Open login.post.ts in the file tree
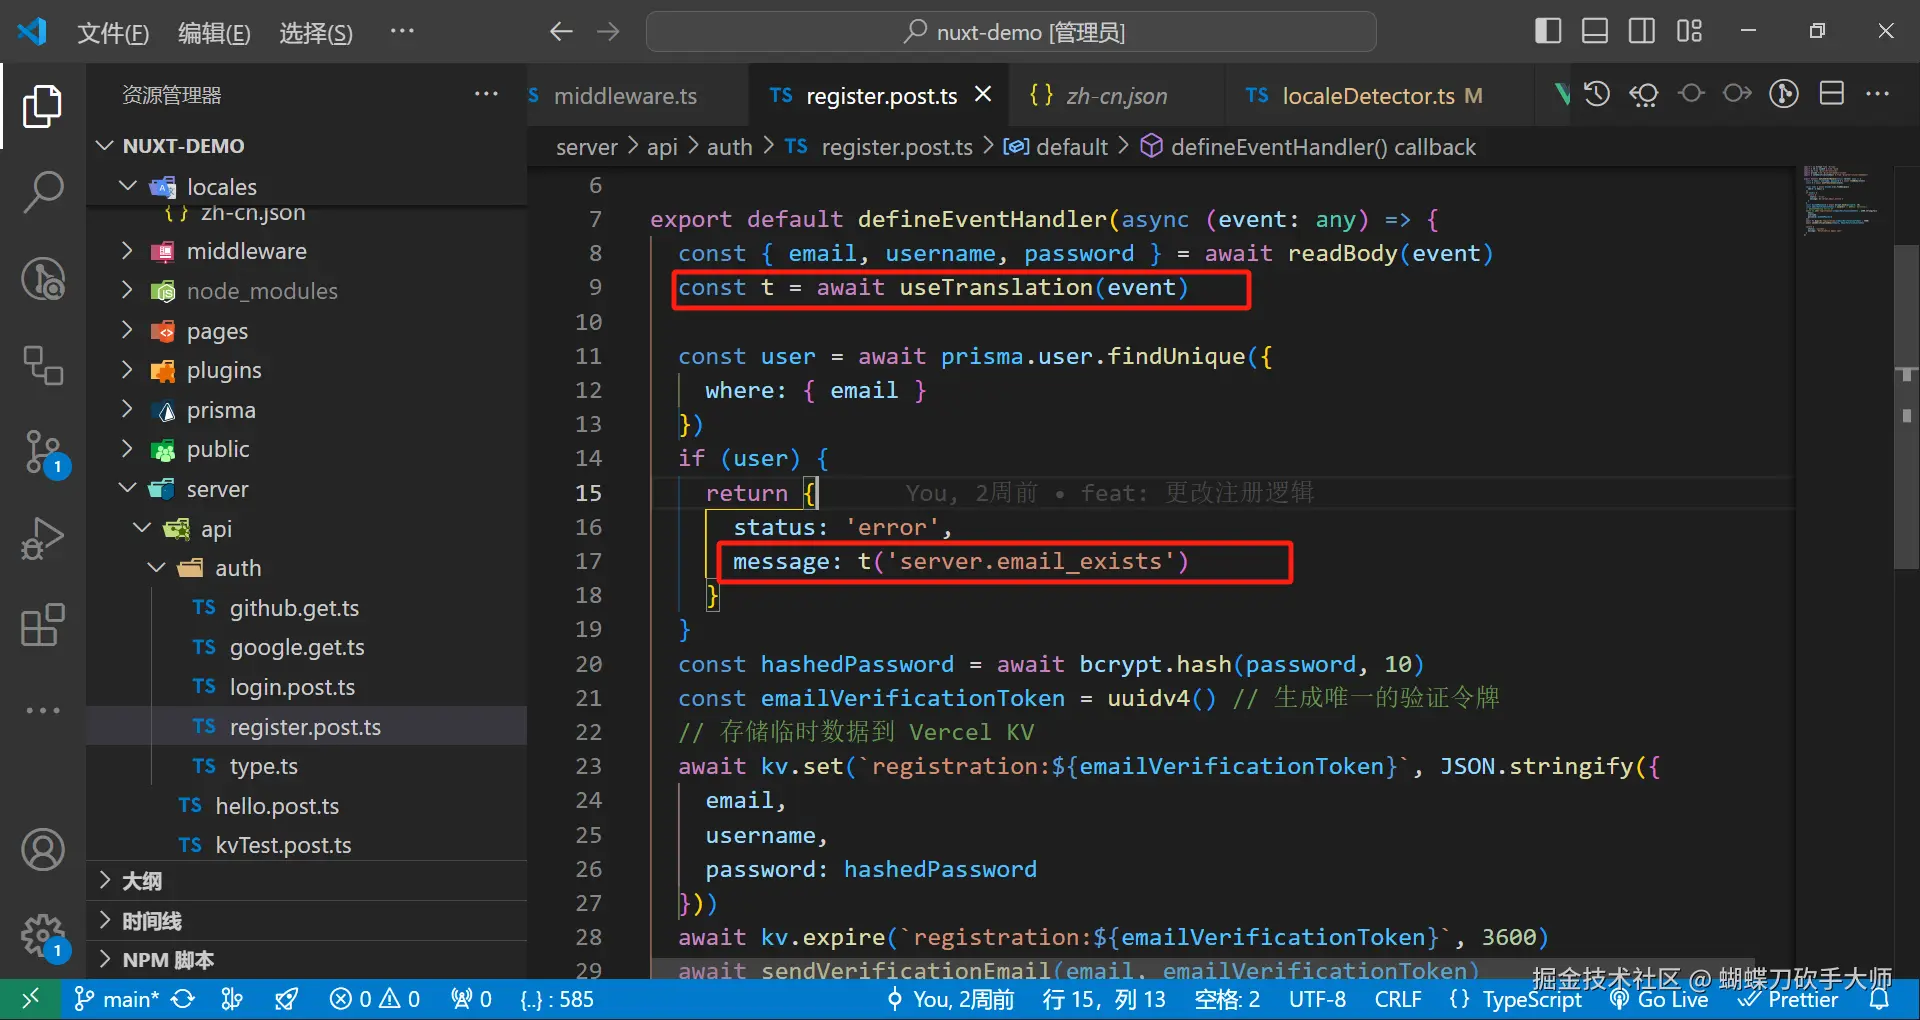 coord(292,687)
